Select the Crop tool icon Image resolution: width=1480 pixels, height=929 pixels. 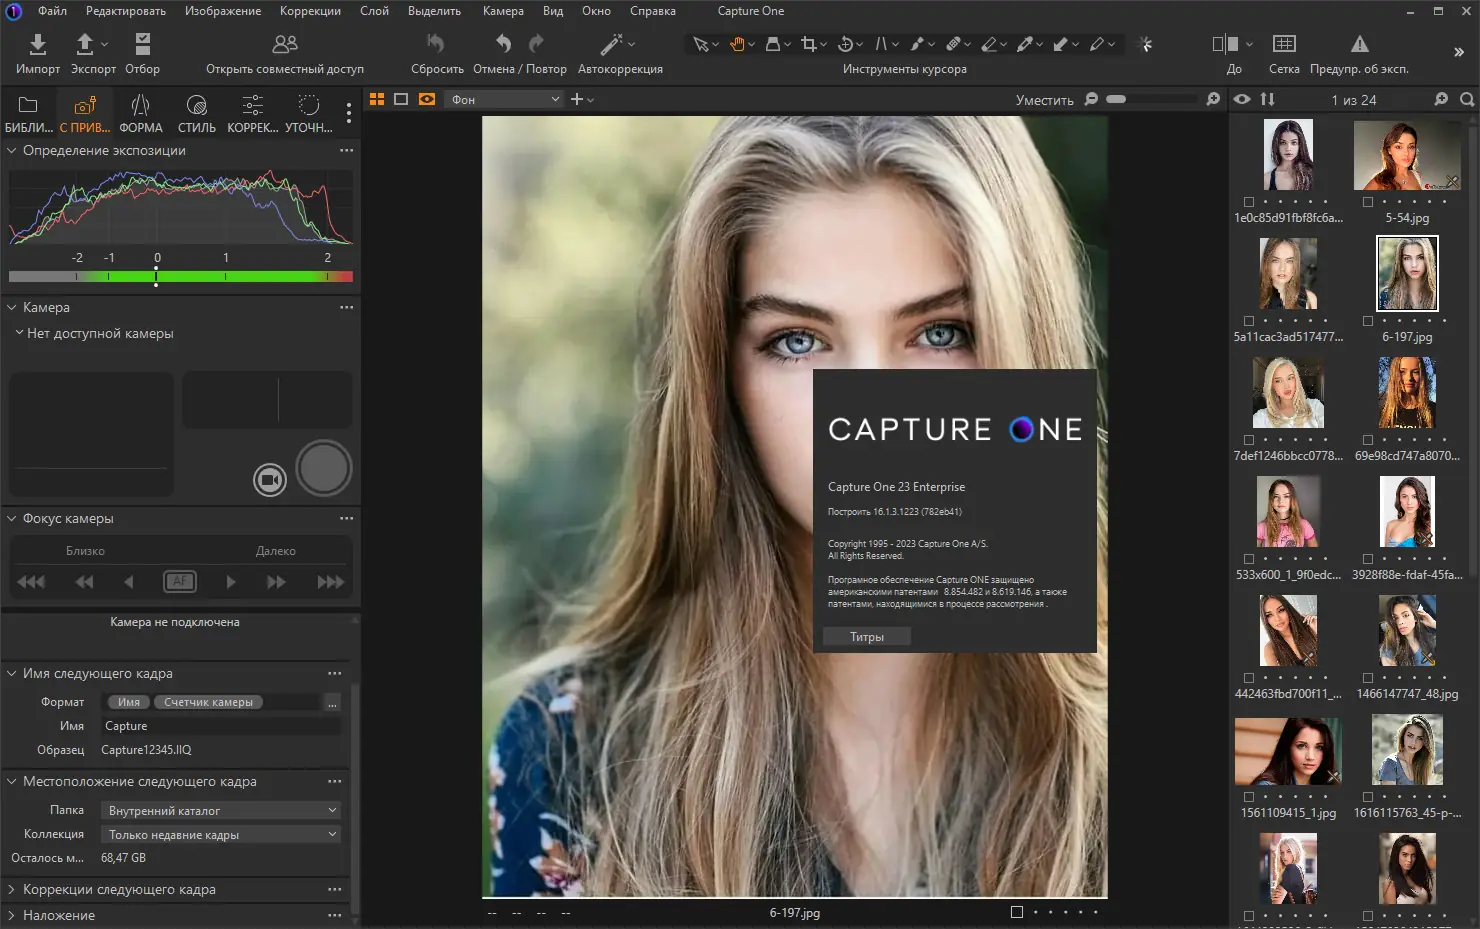pyautogui.click(x=808, y=44)
